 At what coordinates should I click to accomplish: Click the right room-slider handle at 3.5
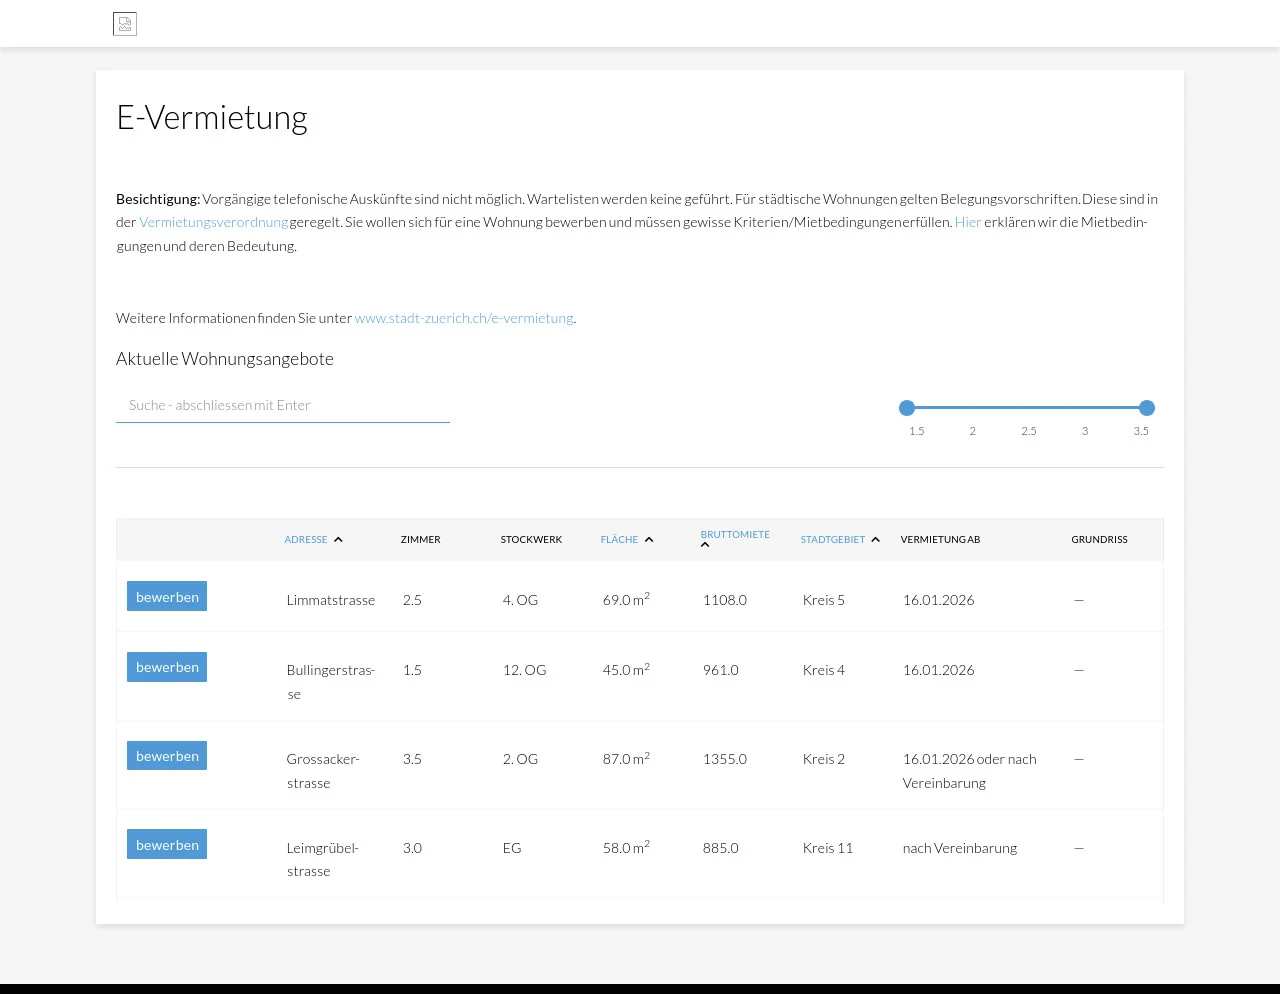tap(1147, 408)
